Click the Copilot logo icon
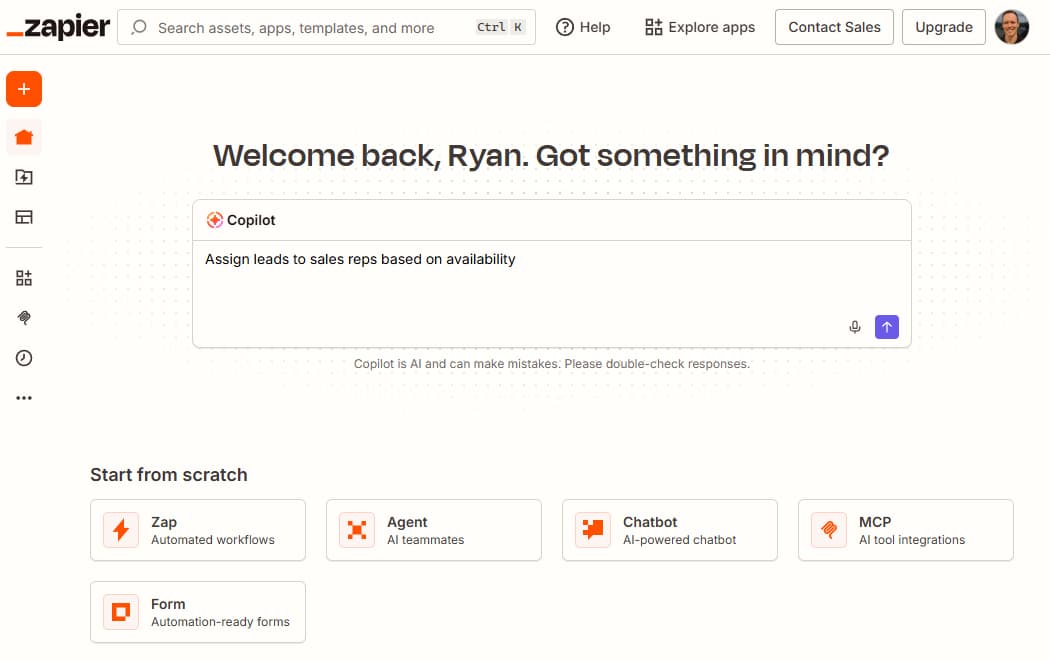 pos(214,220)
